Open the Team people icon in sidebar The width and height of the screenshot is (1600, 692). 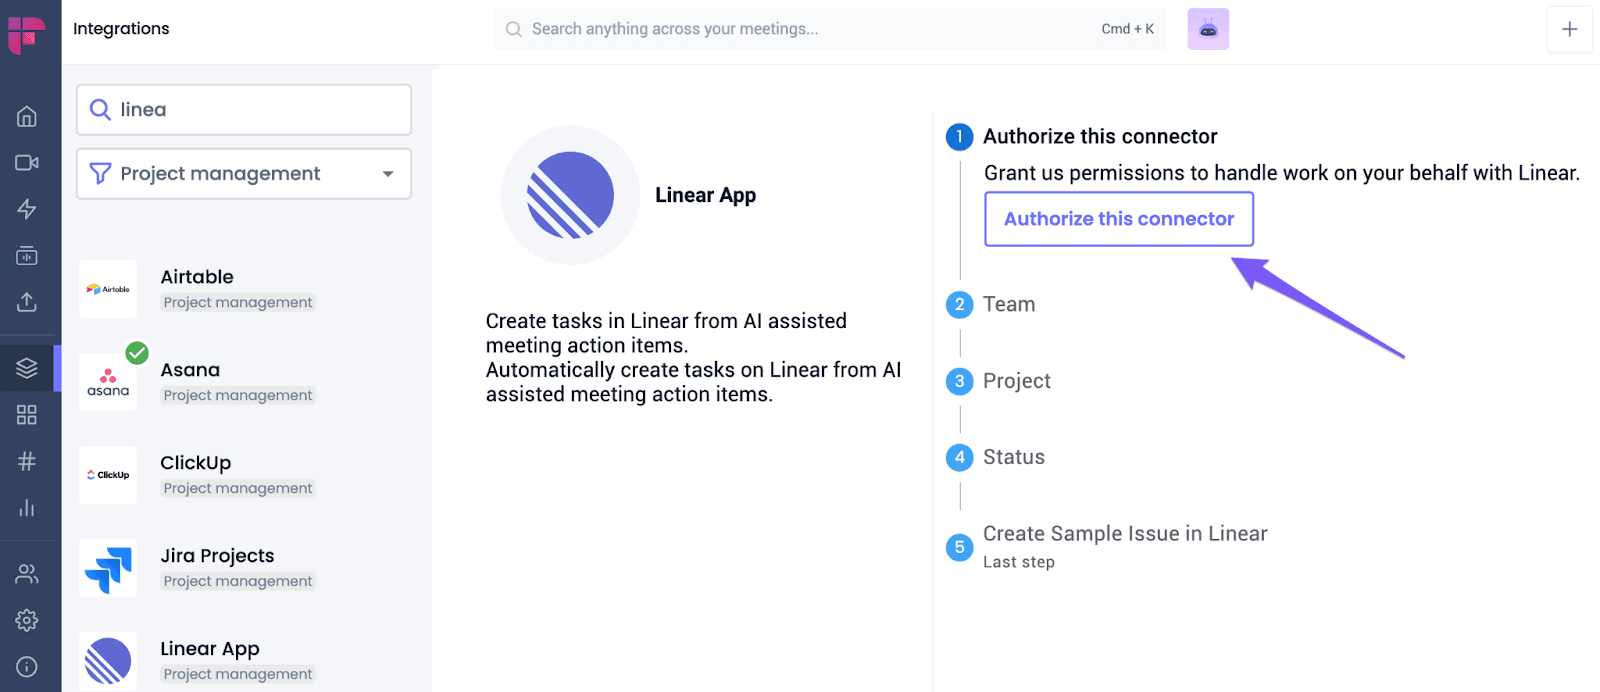click(27, 574)
